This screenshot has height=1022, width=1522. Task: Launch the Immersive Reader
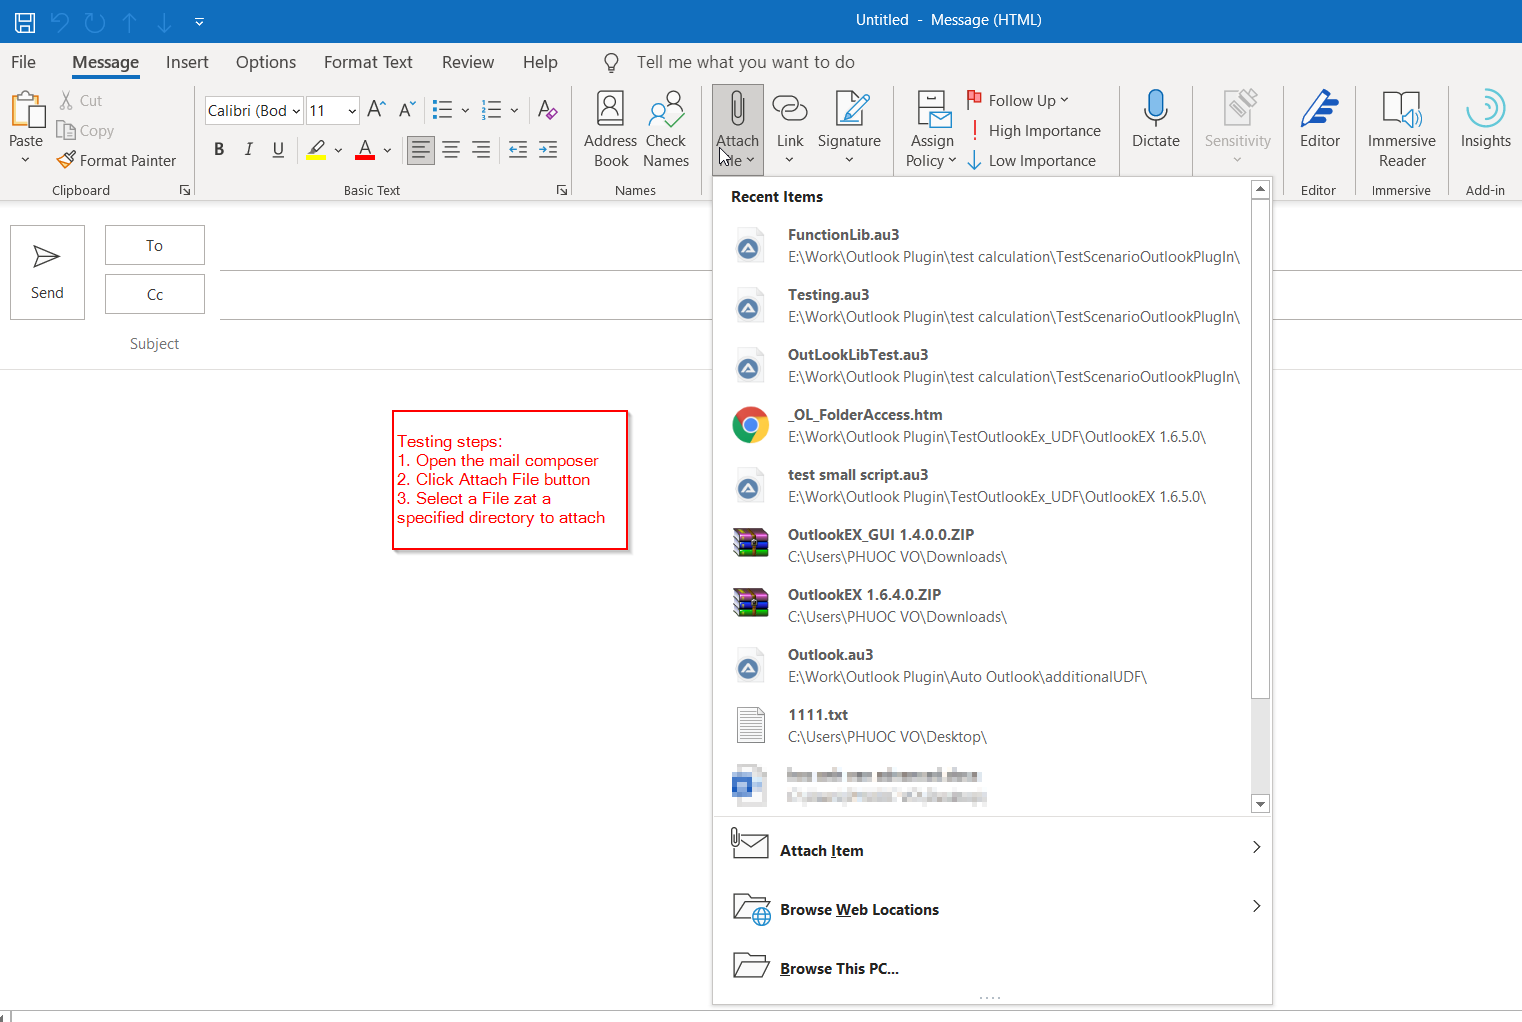point(1401,129)
